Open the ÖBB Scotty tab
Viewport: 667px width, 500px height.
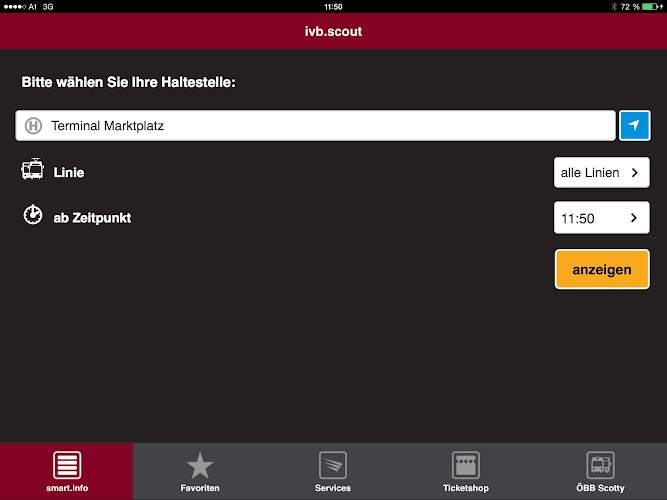[x=600, y=471]
